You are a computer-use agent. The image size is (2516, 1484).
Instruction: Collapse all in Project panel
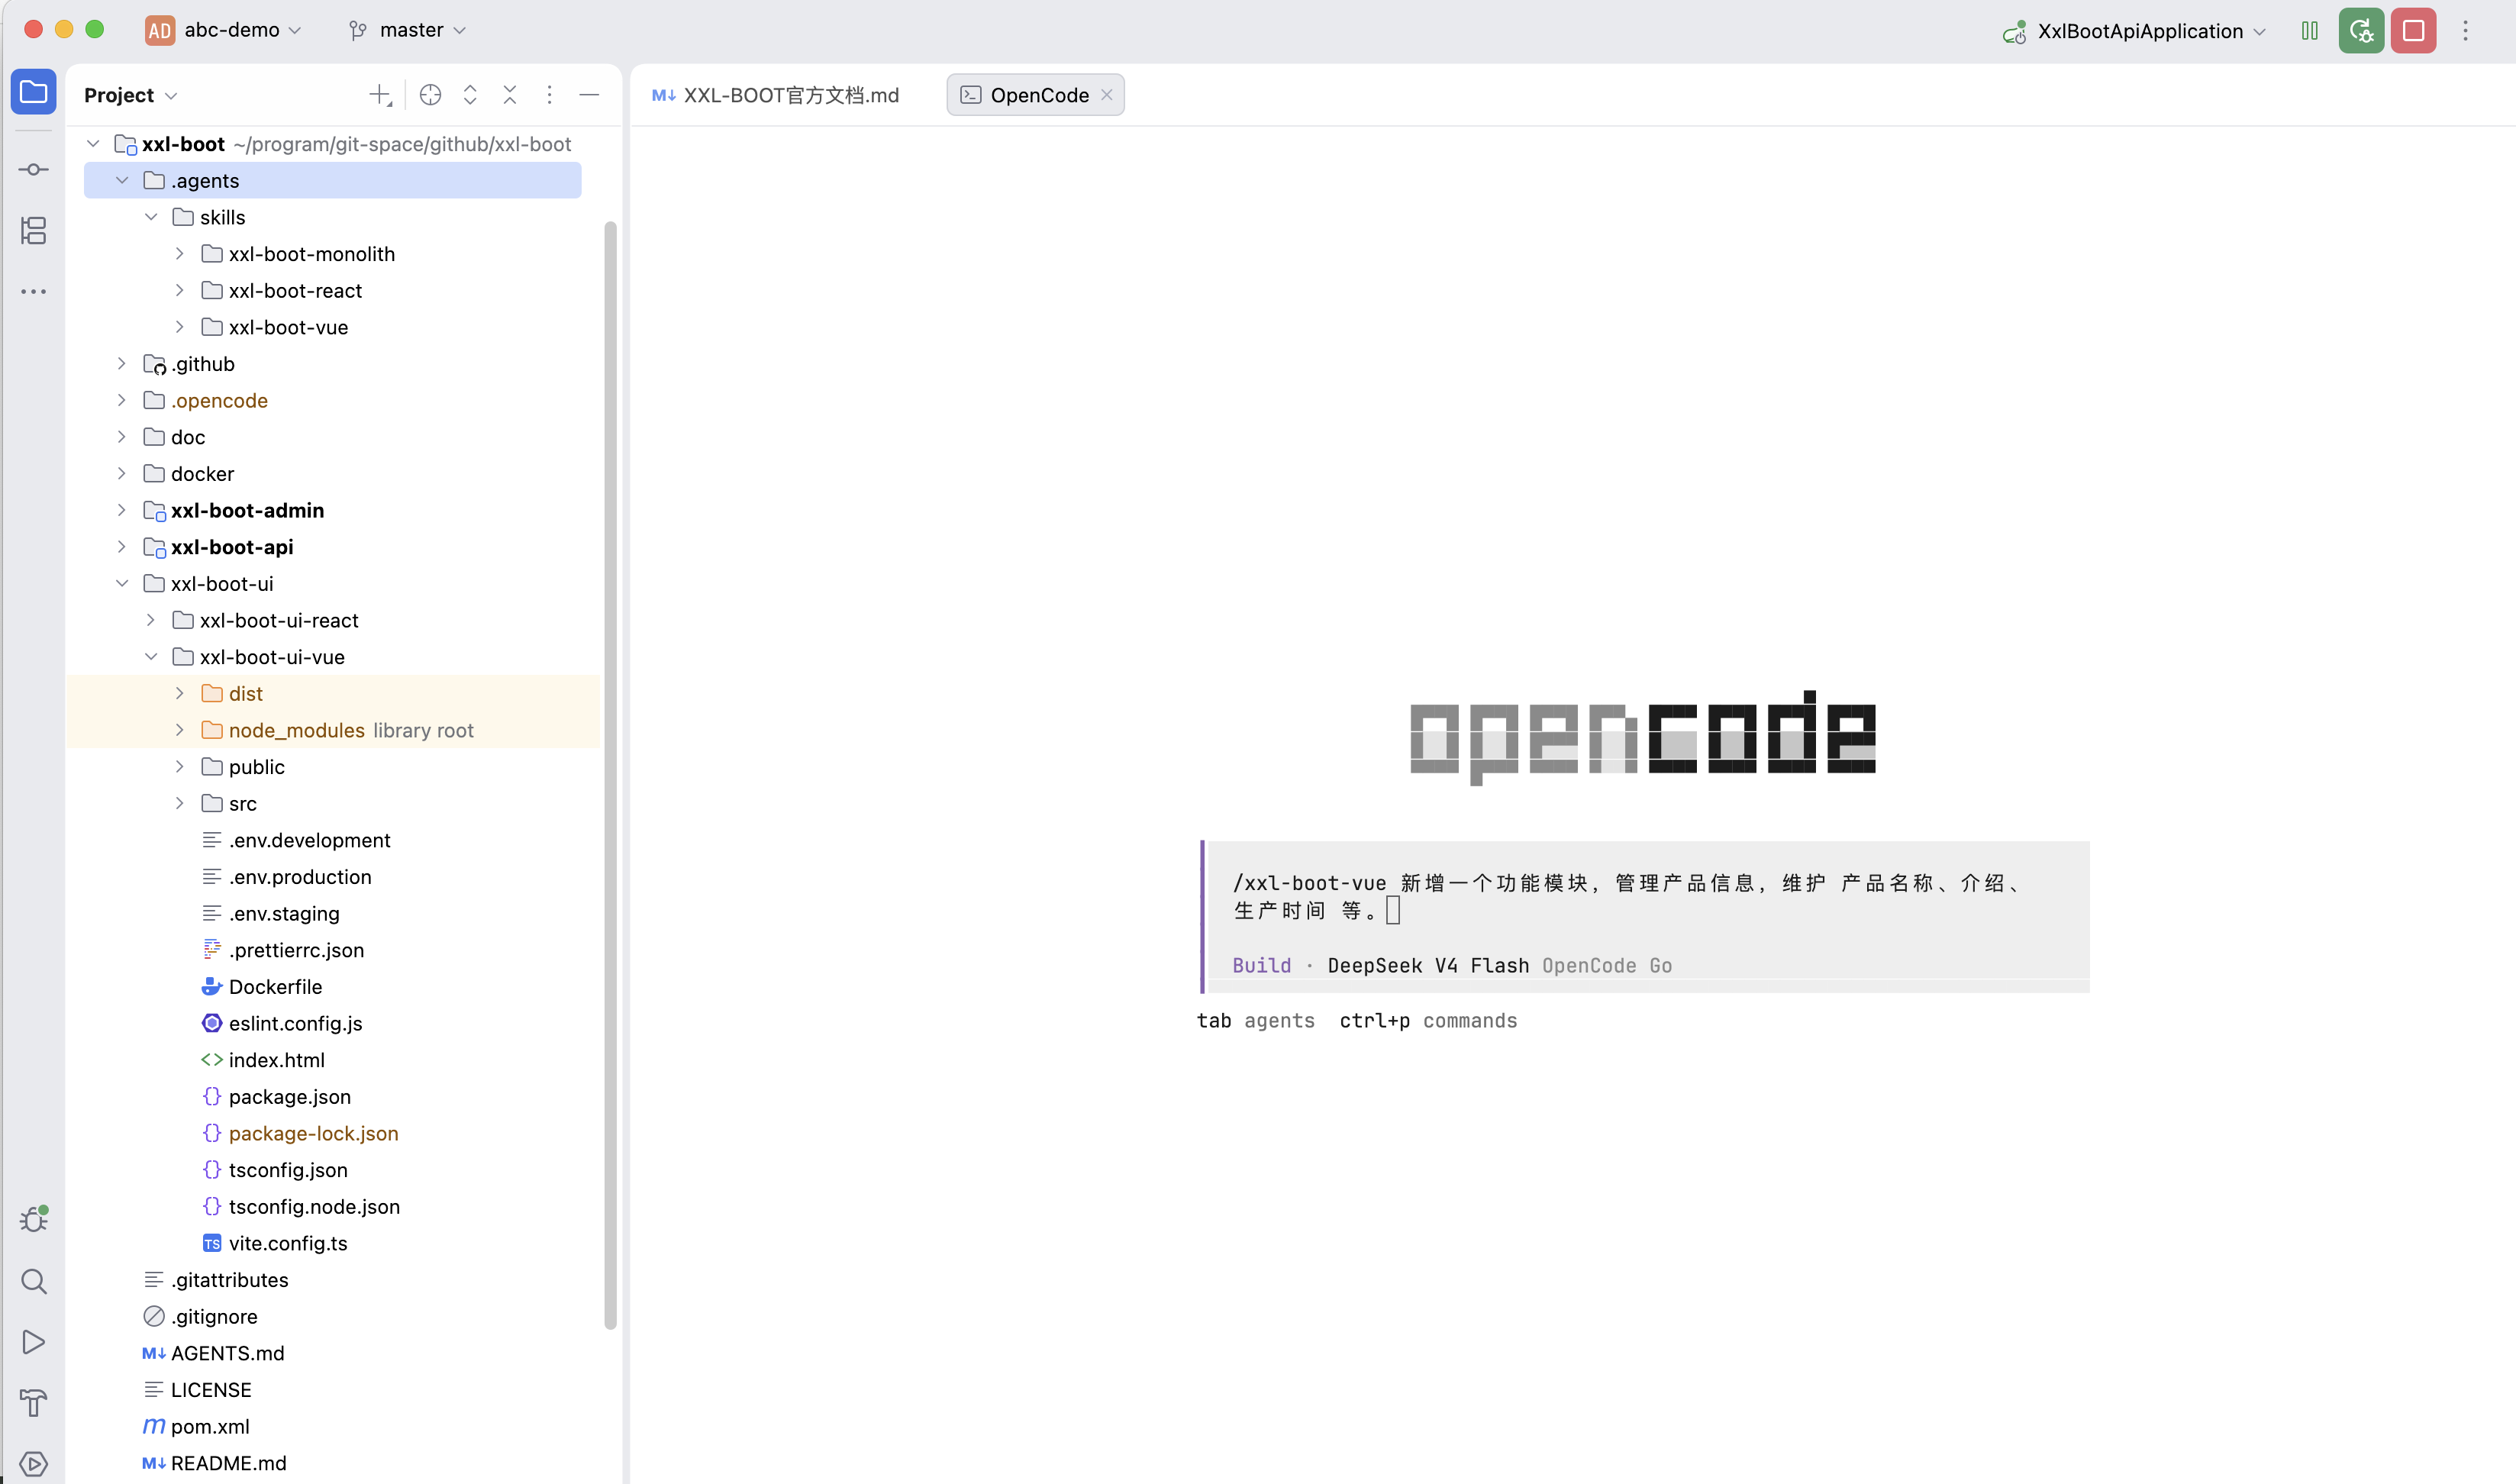click(510, 95)
